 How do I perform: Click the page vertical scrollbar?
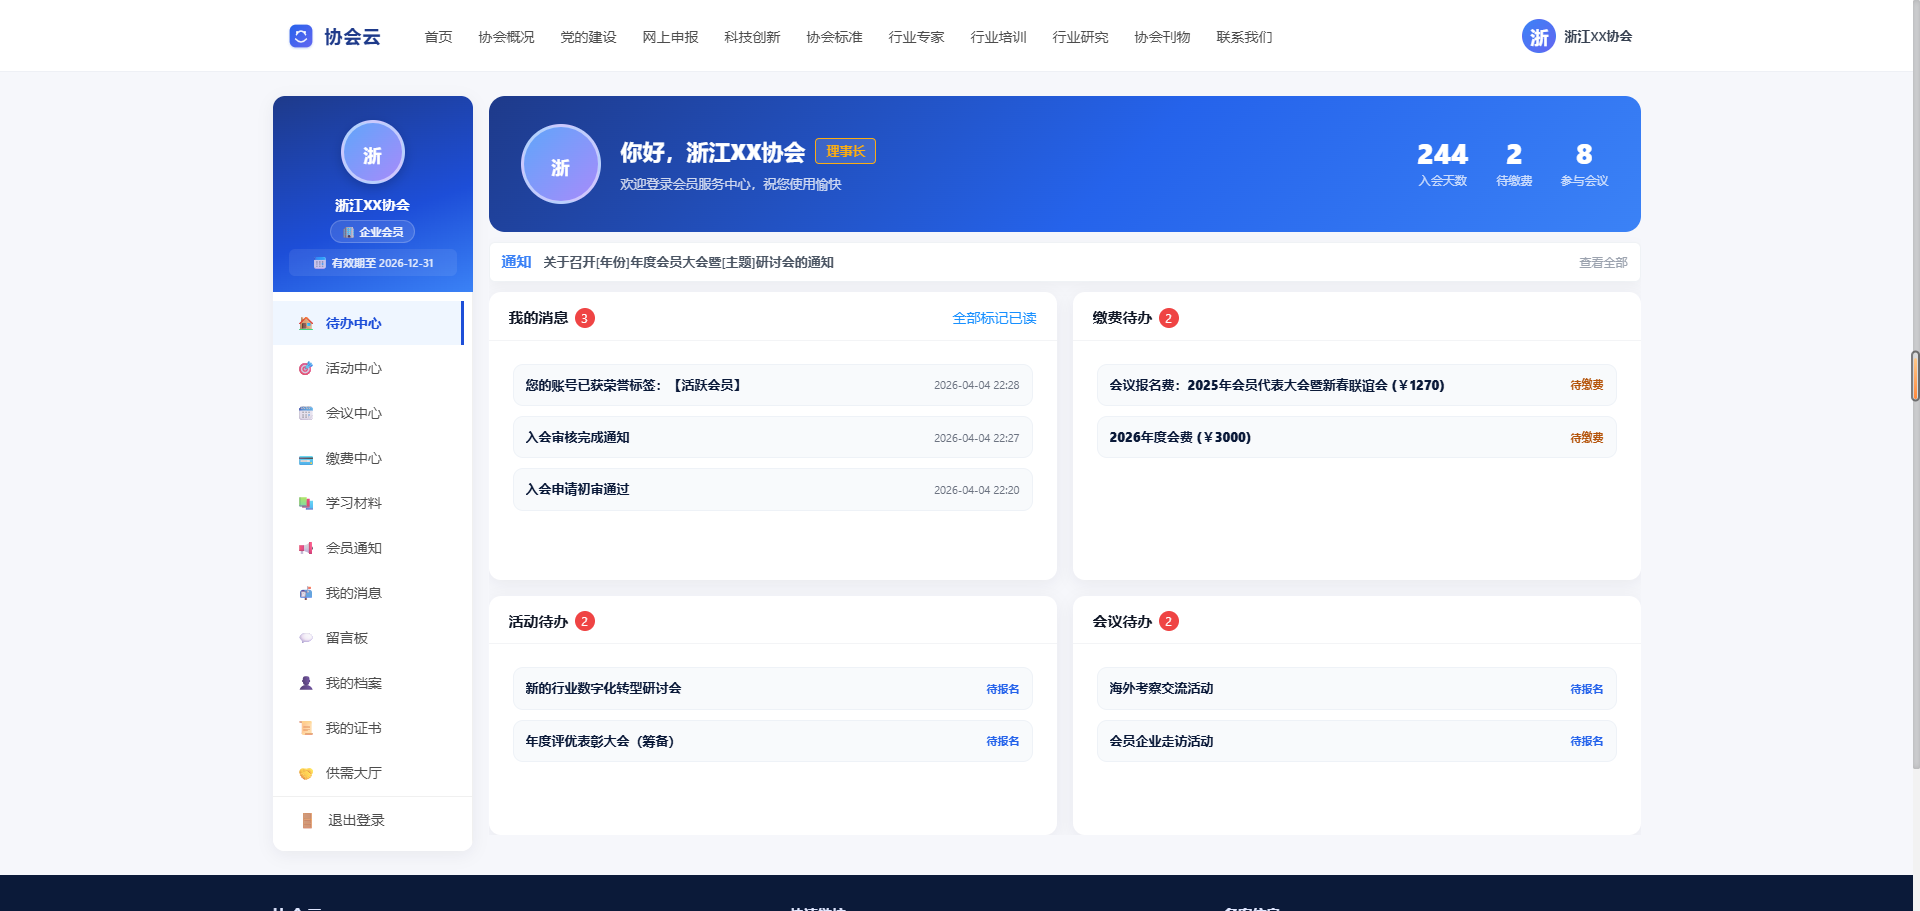tap(1915, 375)
